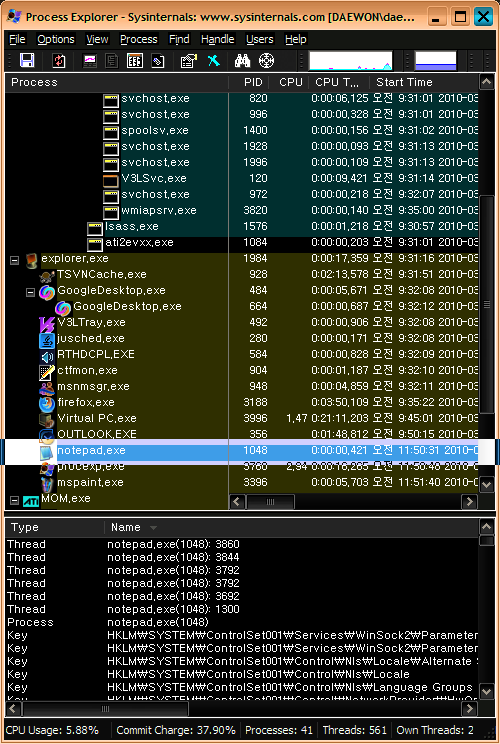Open the Help menu
This screenshot has width=500, height=744.
click(296, 39)
